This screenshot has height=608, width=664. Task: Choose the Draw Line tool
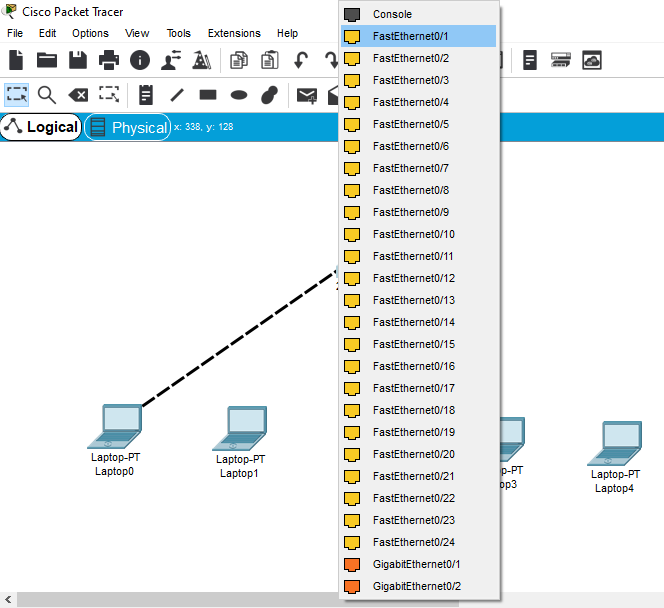coord(177,95)
